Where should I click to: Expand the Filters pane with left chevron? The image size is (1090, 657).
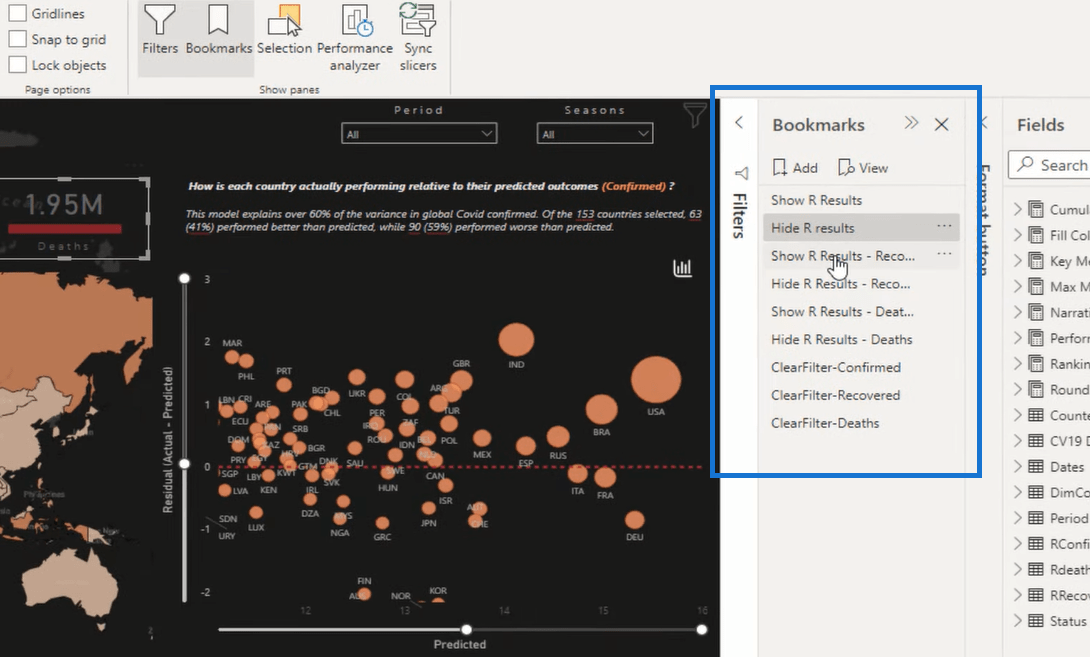(739, 123)
